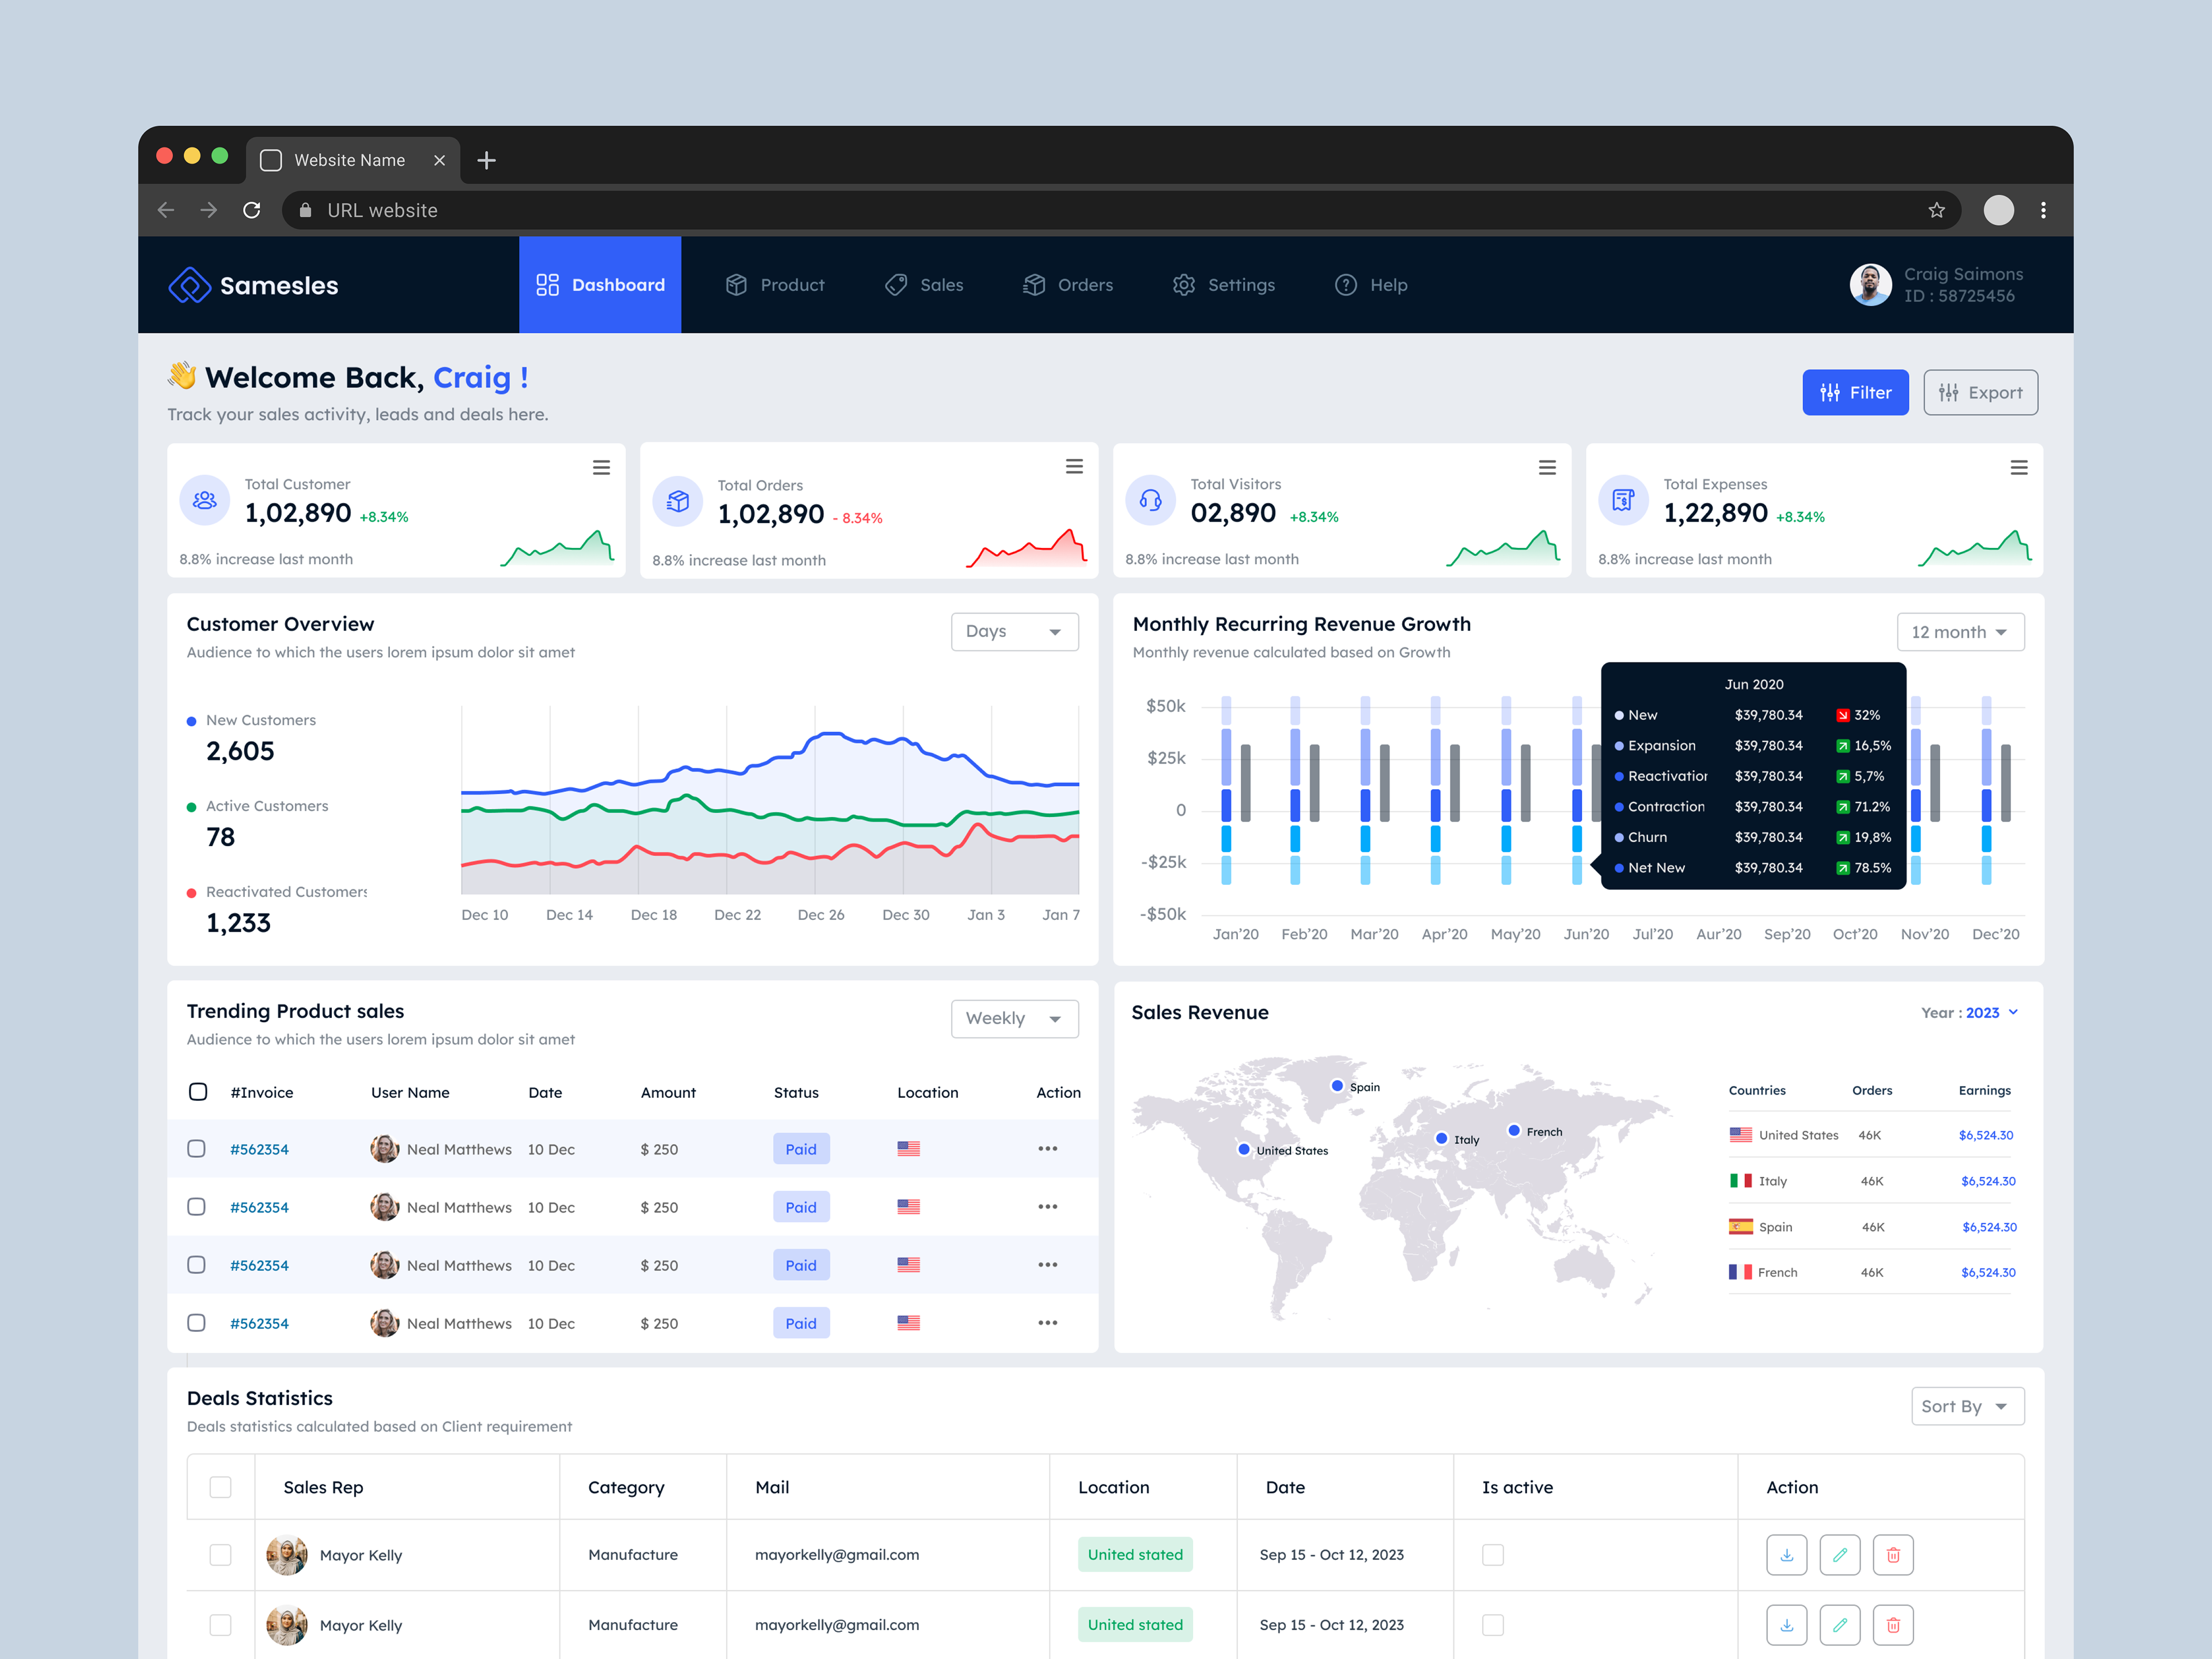Go to Sales in navigation

[x=924, y=285]
